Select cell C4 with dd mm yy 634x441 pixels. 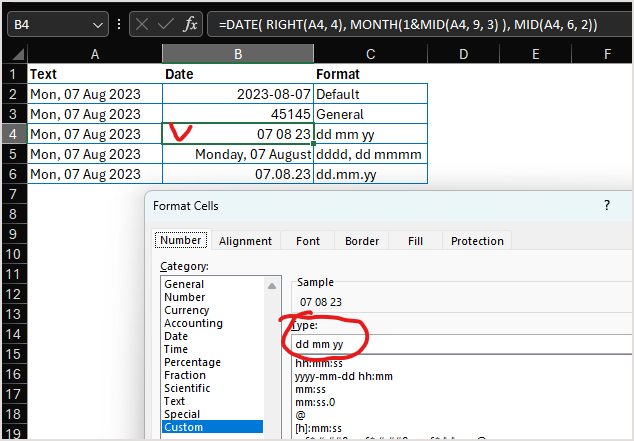tap(370, 134)
